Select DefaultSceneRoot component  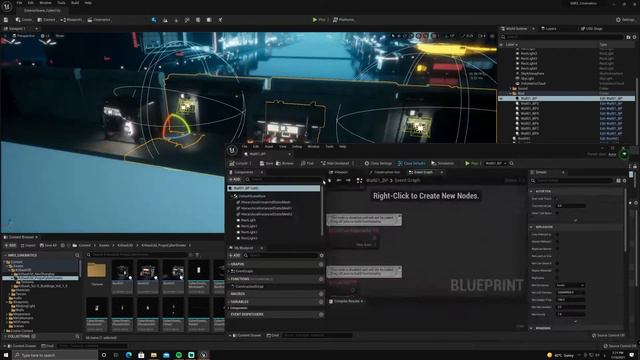click(x=252, y=196)
